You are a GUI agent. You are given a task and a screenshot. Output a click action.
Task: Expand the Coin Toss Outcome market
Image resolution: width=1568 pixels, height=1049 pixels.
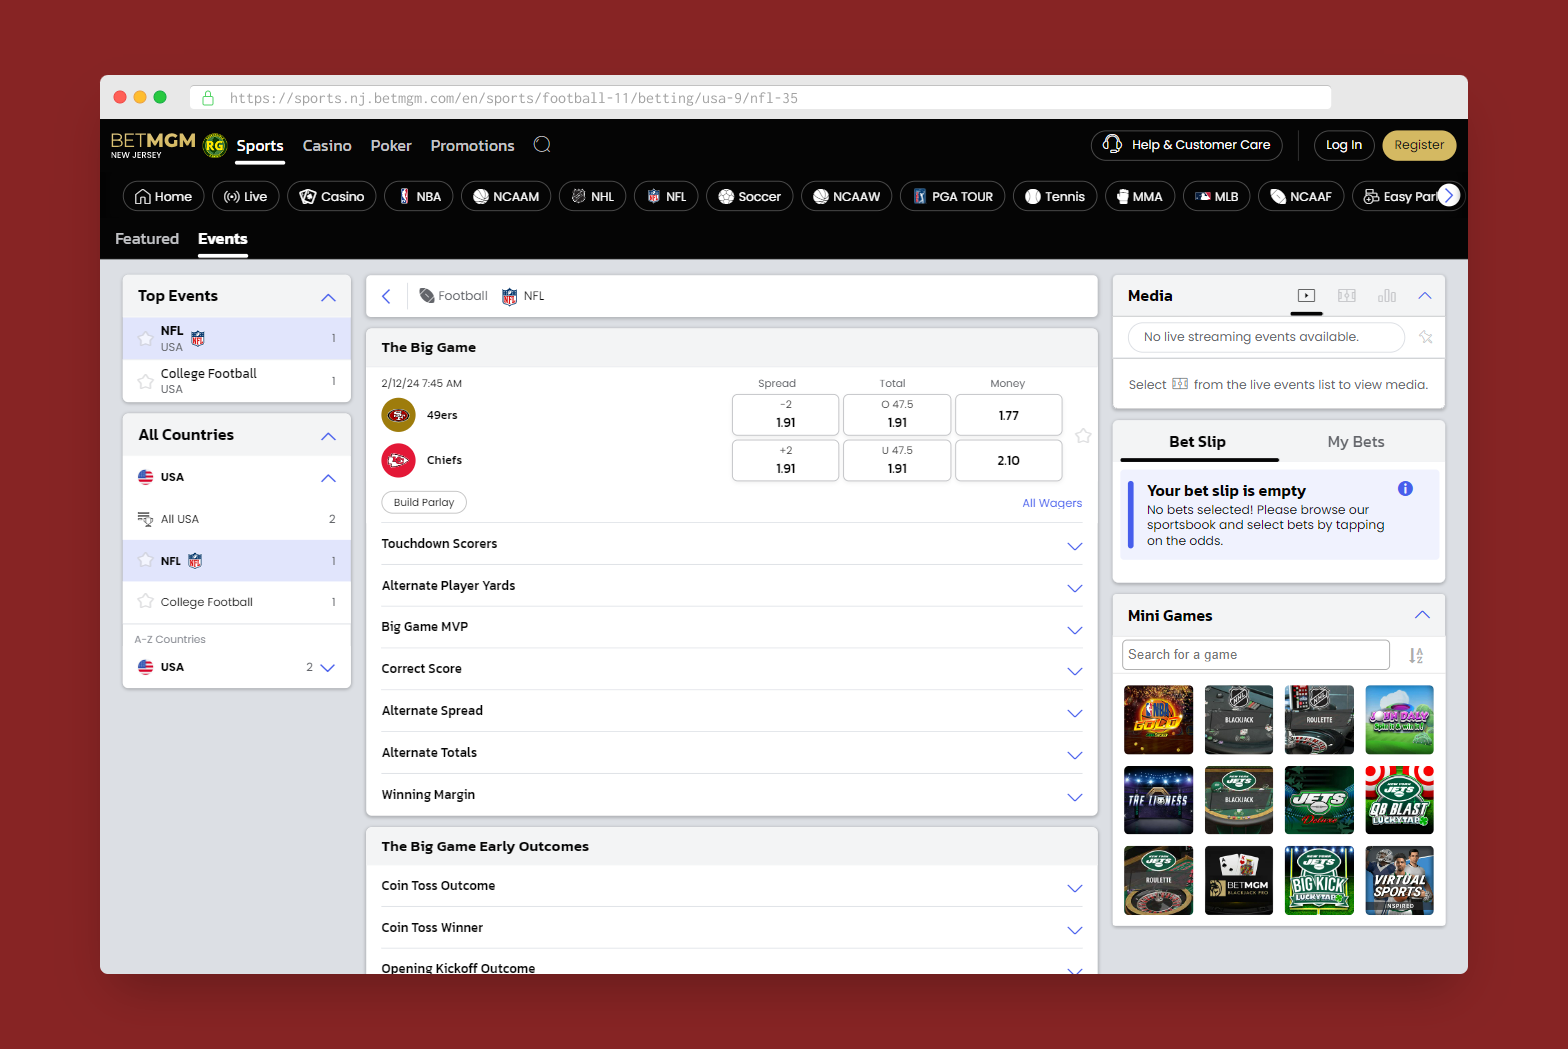(x=732, y=886)
